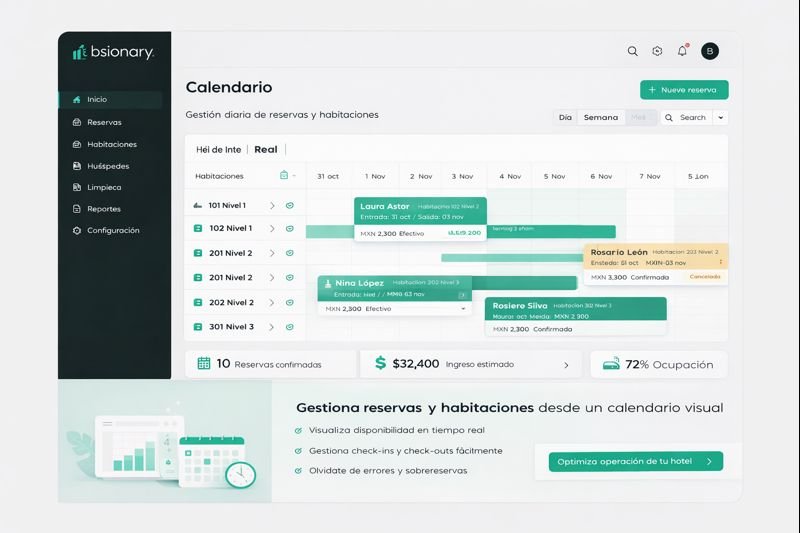This screenshot has height=533, width=800.
Task: Click the bsionary logo
Action: click(113, 52)
